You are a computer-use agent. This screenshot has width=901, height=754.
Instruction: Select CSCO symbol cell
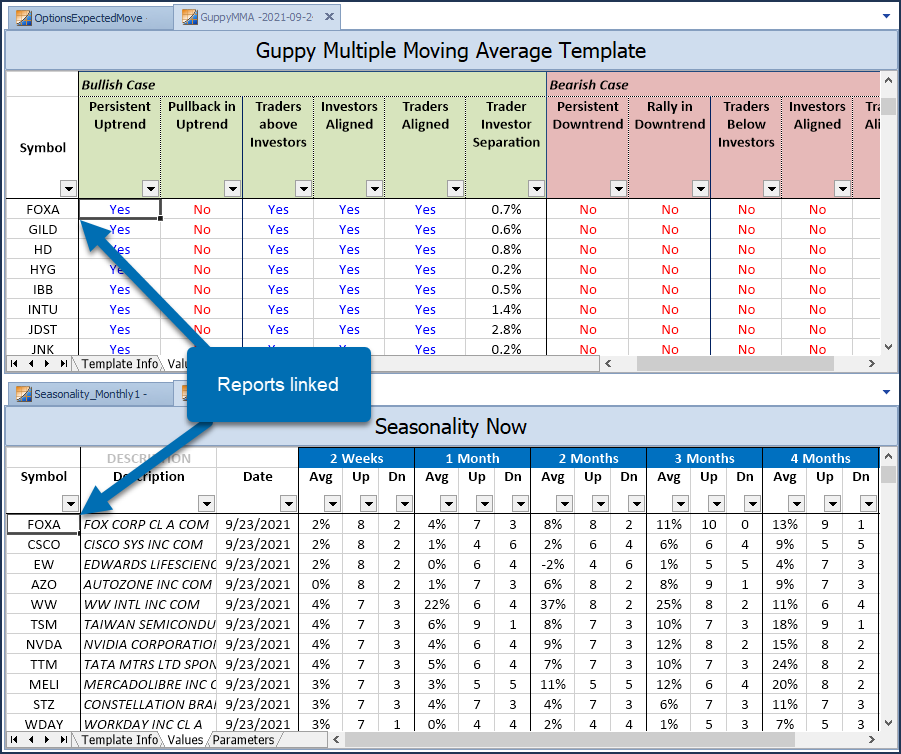(x=44, y=544)
